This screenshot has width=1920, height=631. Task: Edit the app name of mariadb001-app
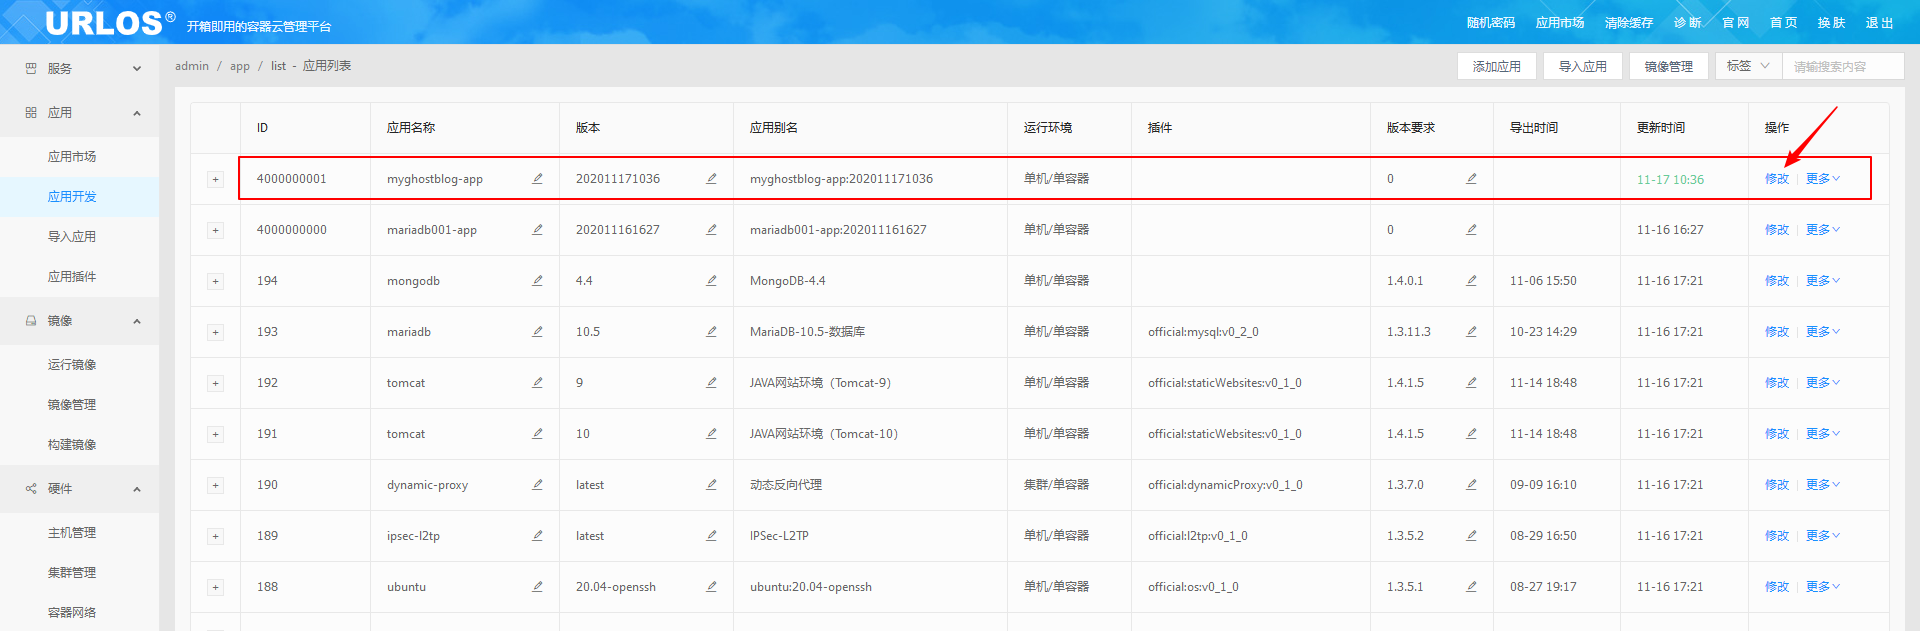click(537, 230)
